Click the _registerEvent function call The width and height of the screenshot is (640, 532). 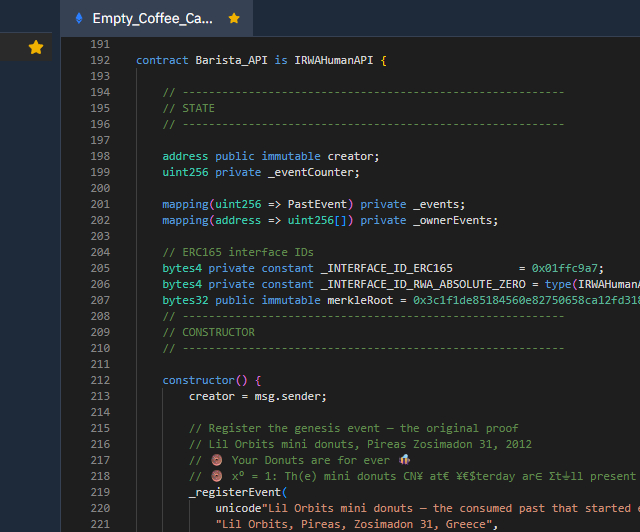235,492
